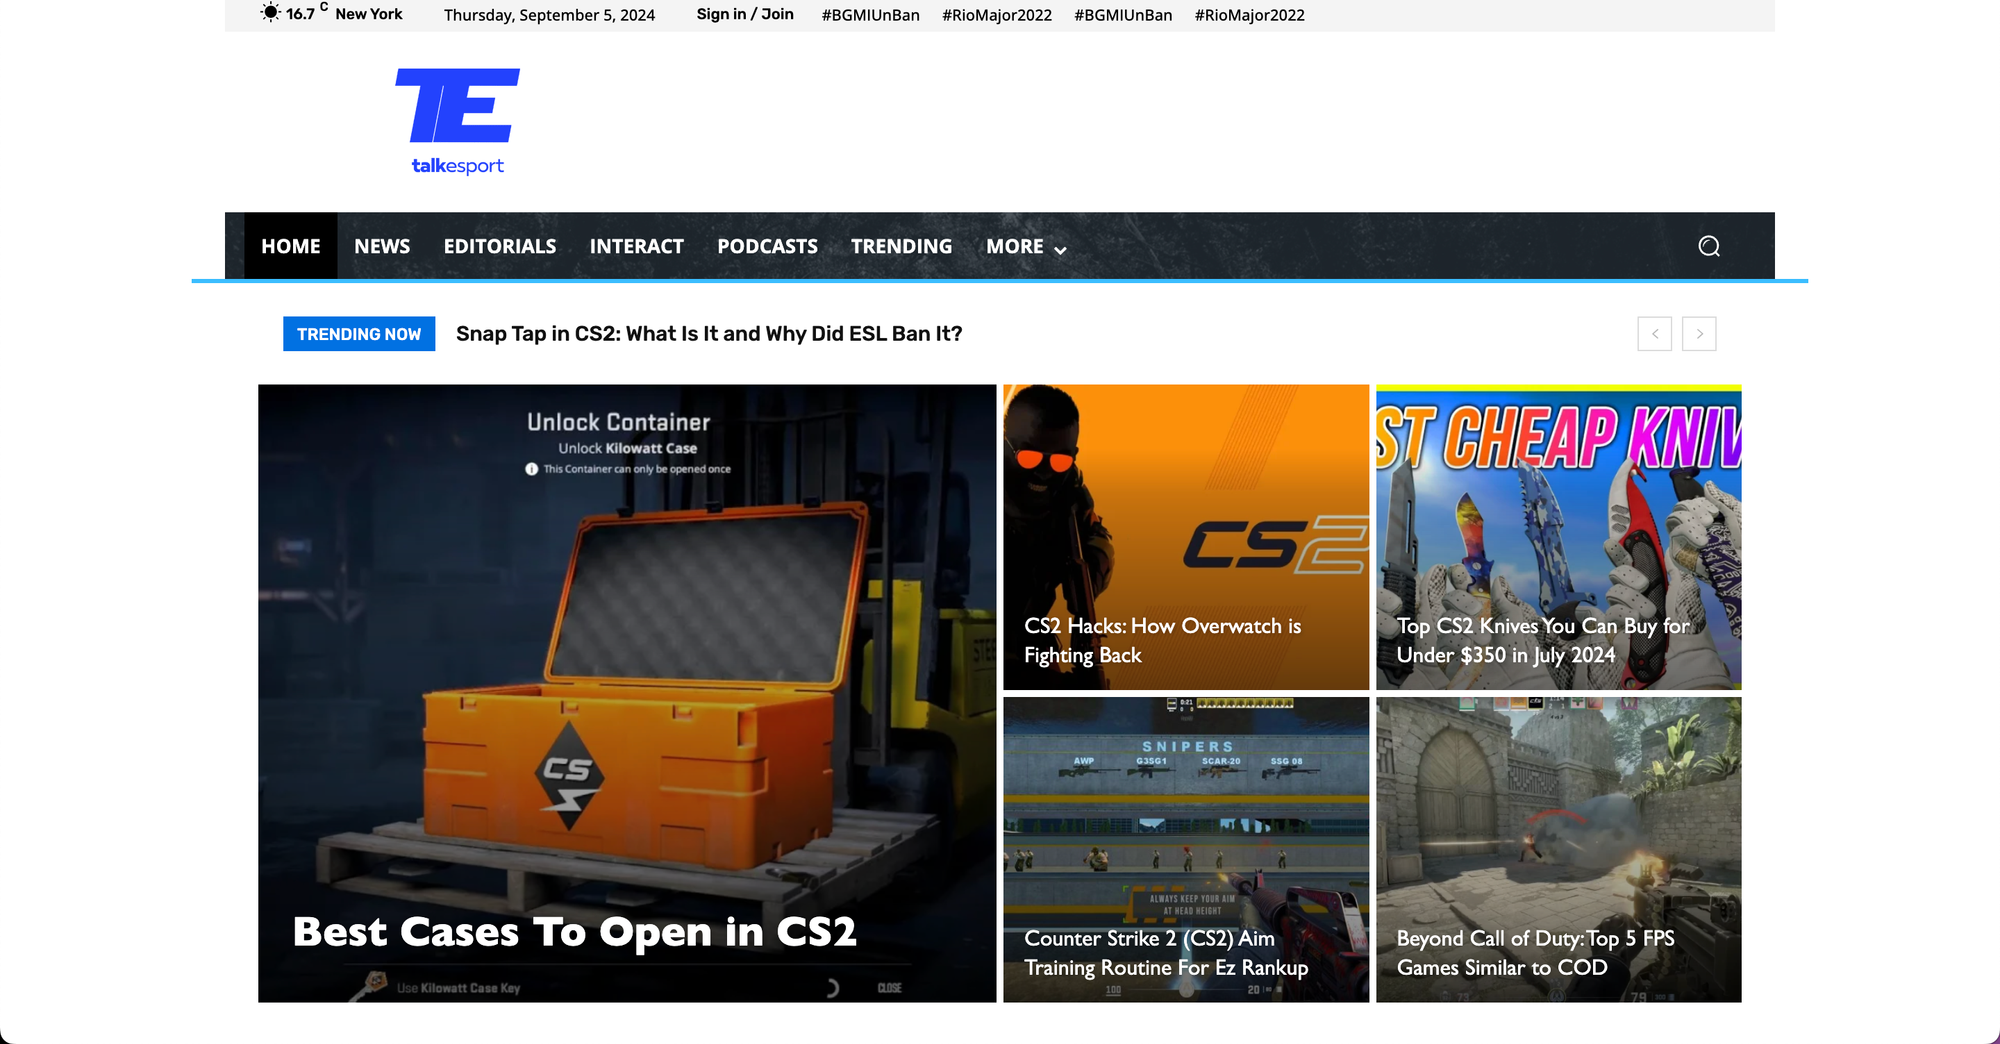Click the 16.7 C temperature reading
2000x1044 pixels.
click(307, 12)
